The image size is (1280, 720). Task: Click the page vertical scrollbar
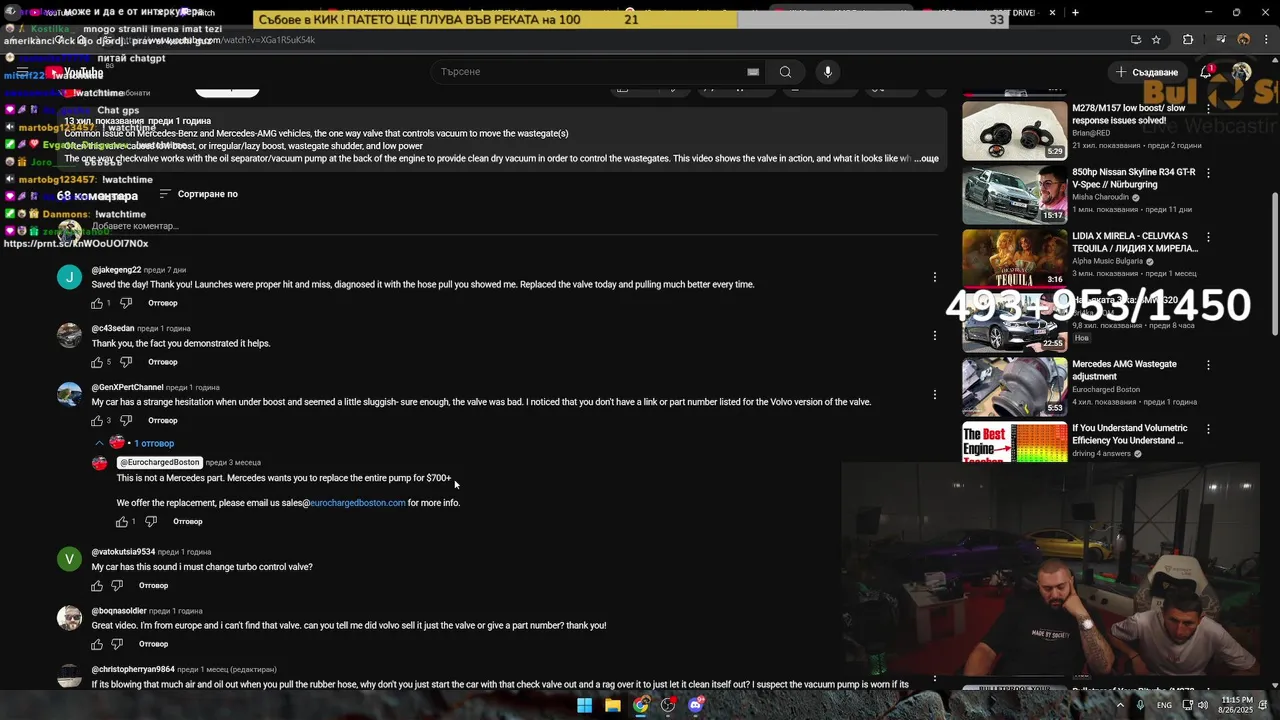coord(1274,264)
